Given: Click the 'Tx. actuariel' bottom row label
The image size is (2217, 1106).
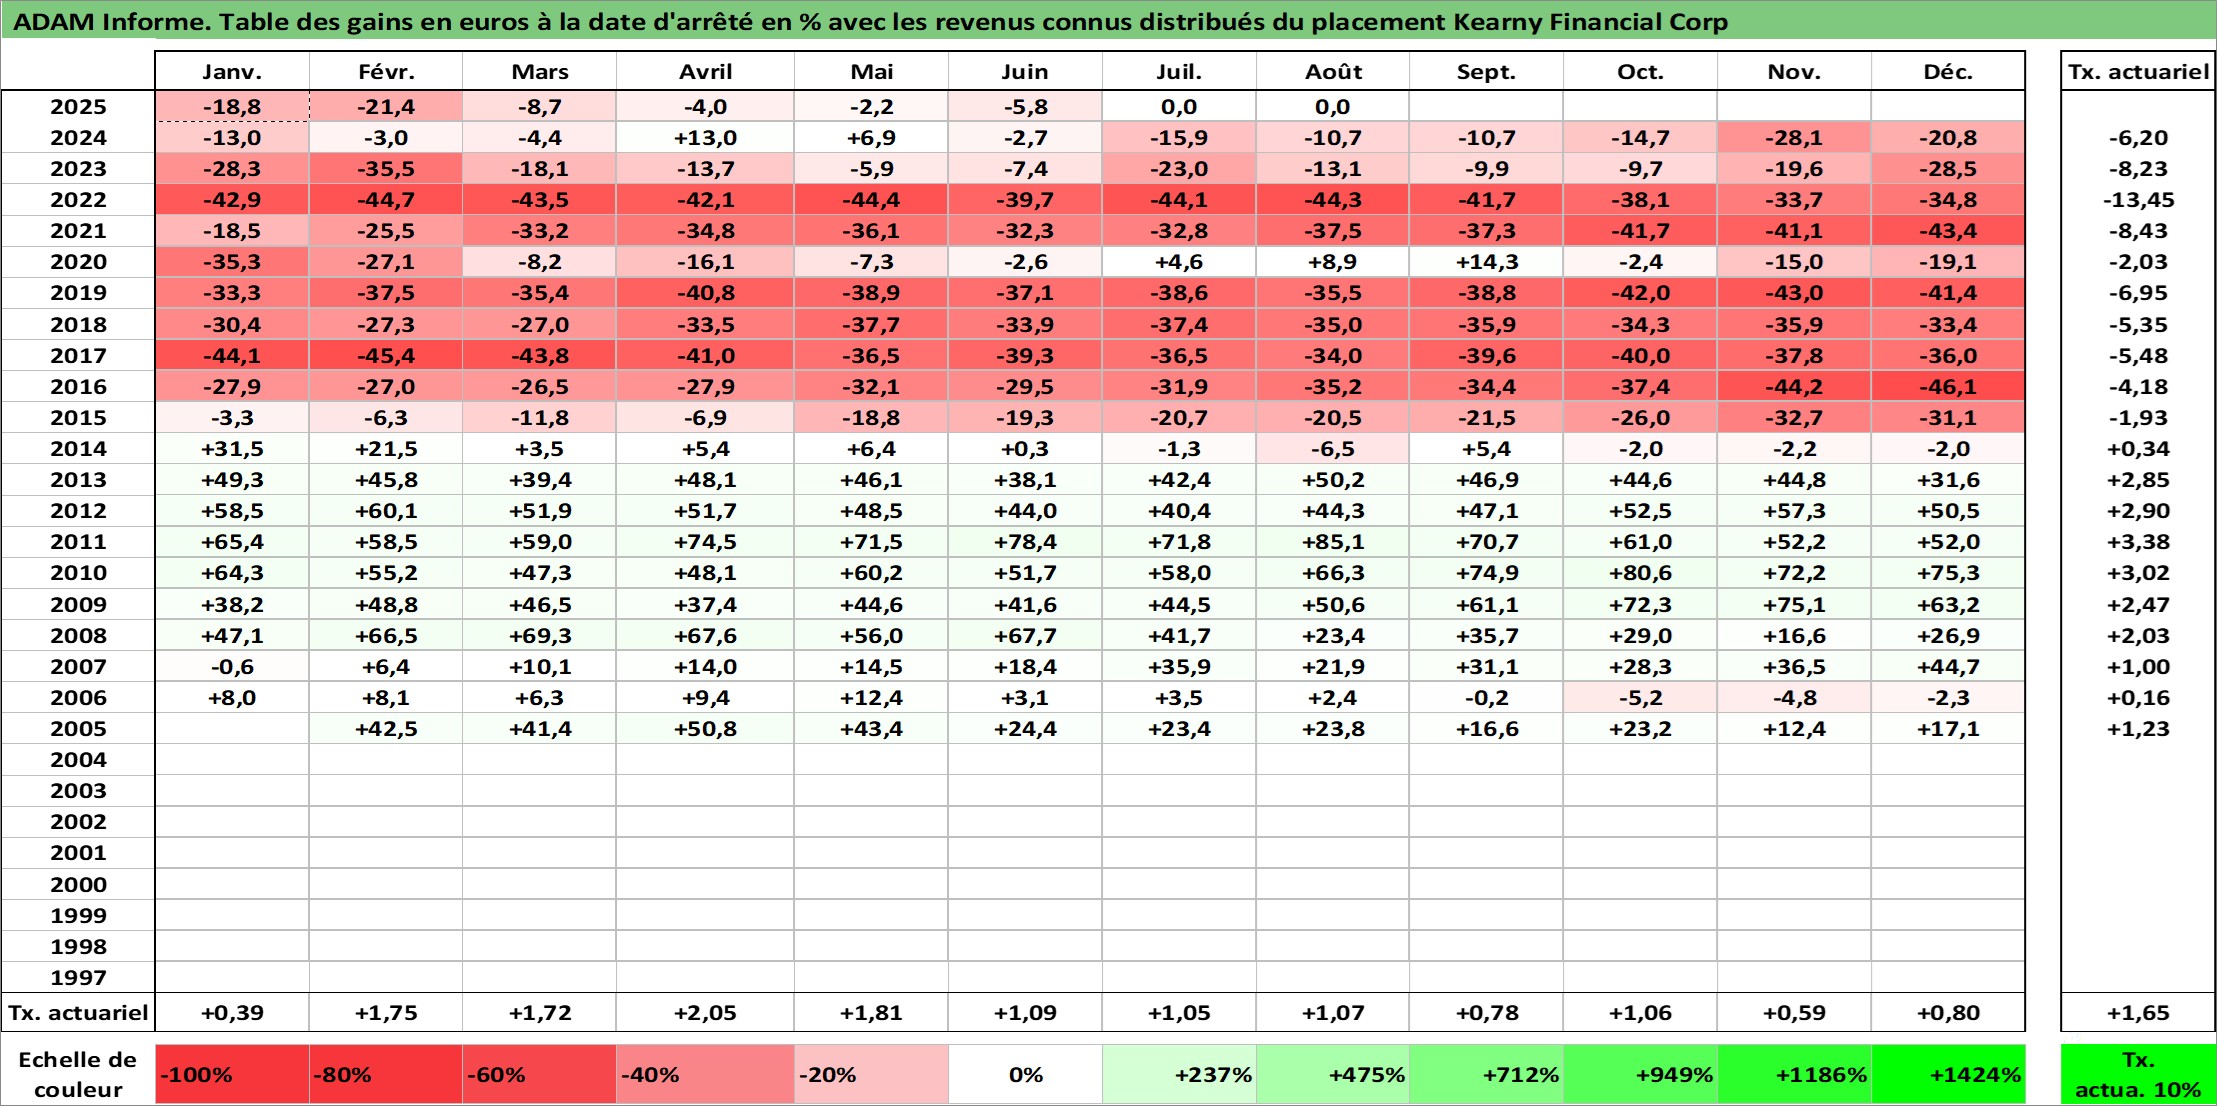Looking at the screenshot, I should 78,1013.
